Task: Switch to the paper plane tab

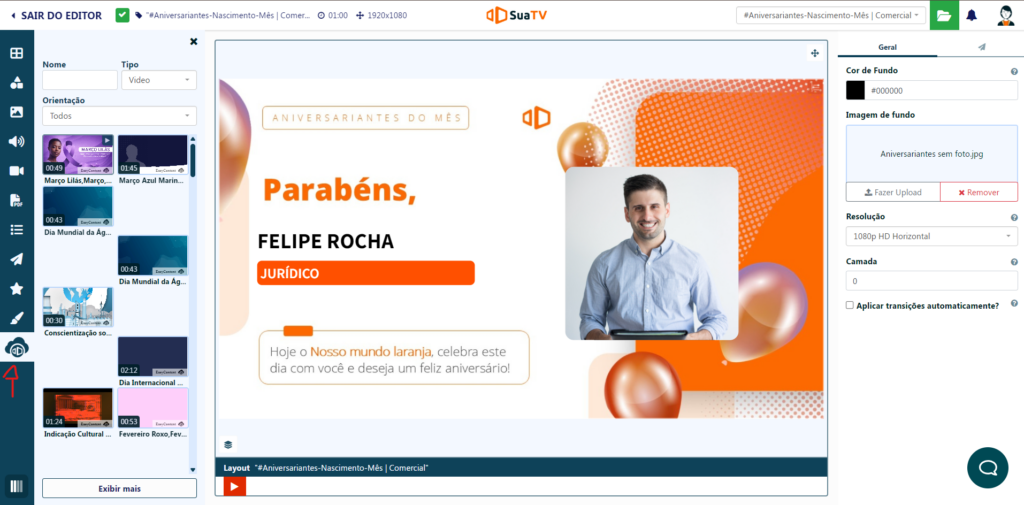Action: pos(981,47)
